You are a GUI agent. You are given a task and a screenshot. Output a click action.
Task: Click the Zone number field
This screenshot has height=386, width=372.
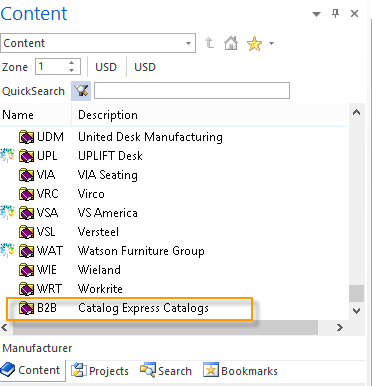52,67
